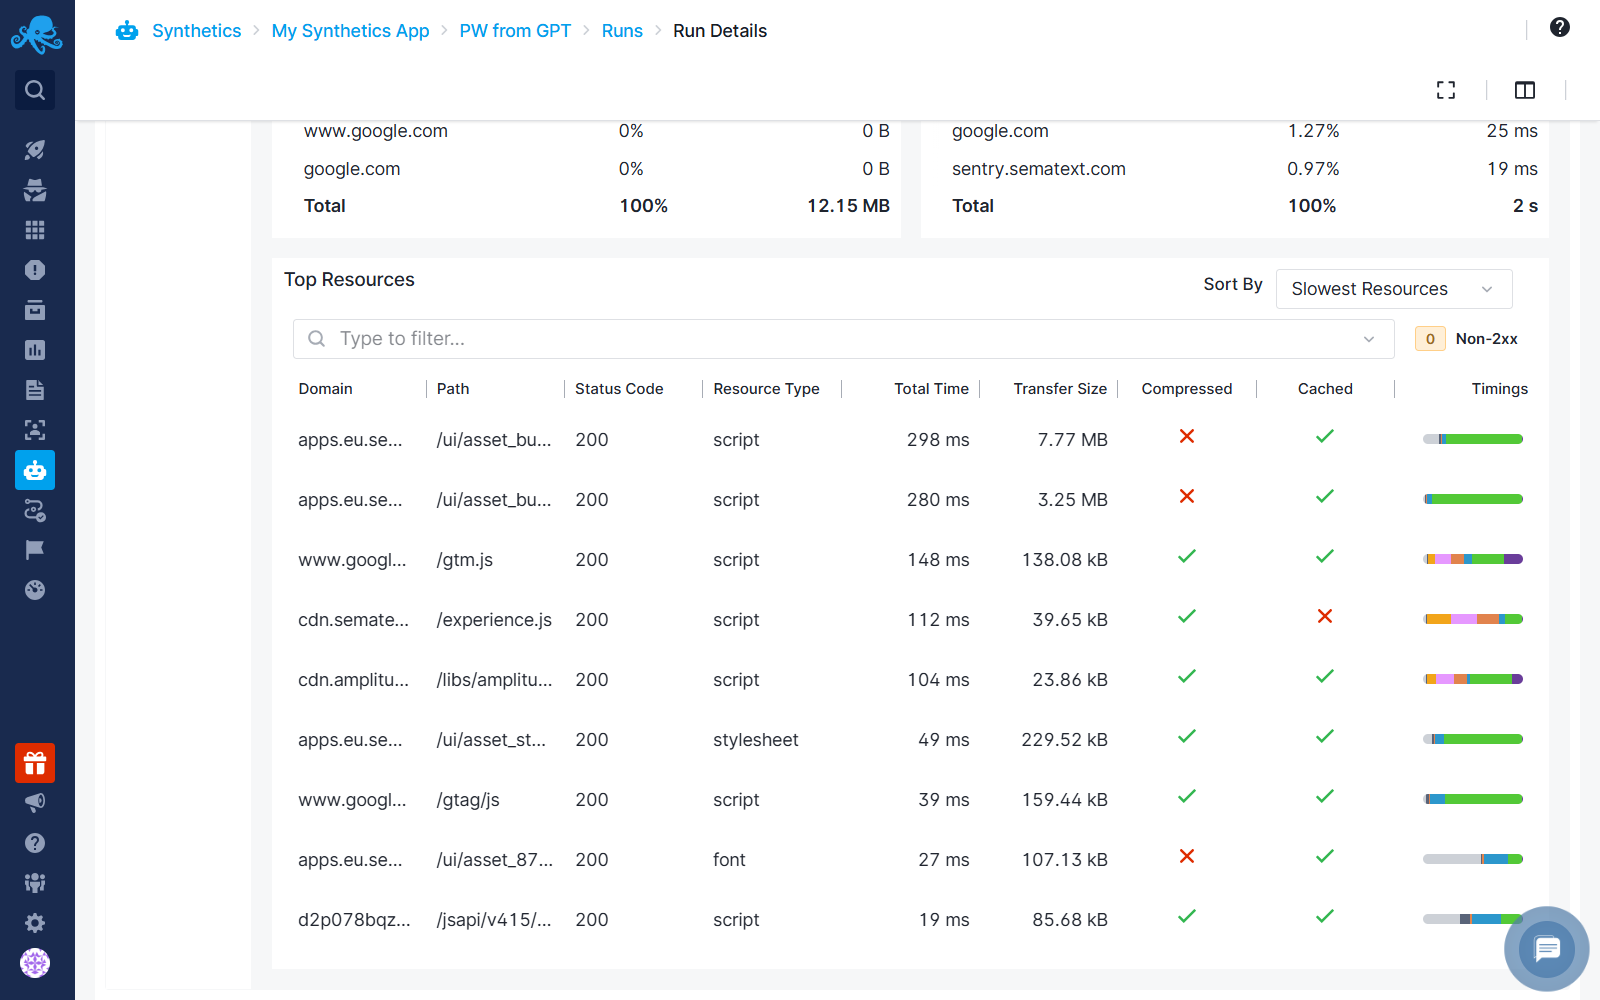The width and height of the screenshot is (1600, 1000).
Task: Click the cdn.amplitu... domain cell
Action: point(353,680)
